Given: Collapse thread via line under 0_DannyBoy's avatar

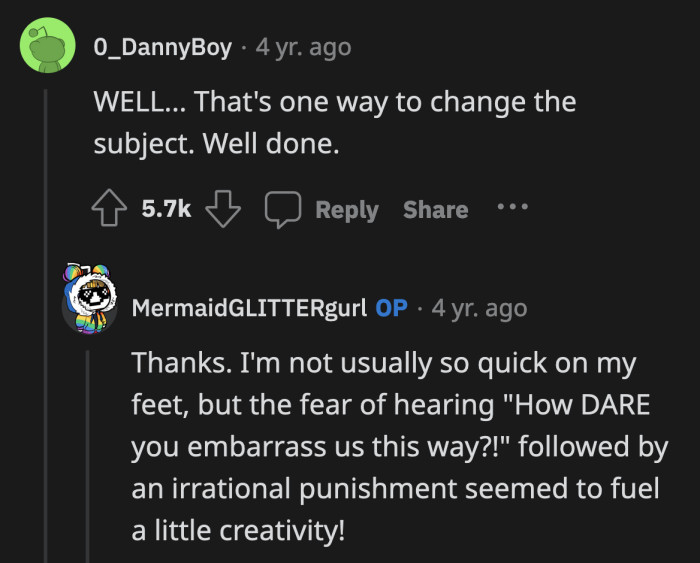Looking at the screenshot, I should pyautogui.click(x=46, y=300).
